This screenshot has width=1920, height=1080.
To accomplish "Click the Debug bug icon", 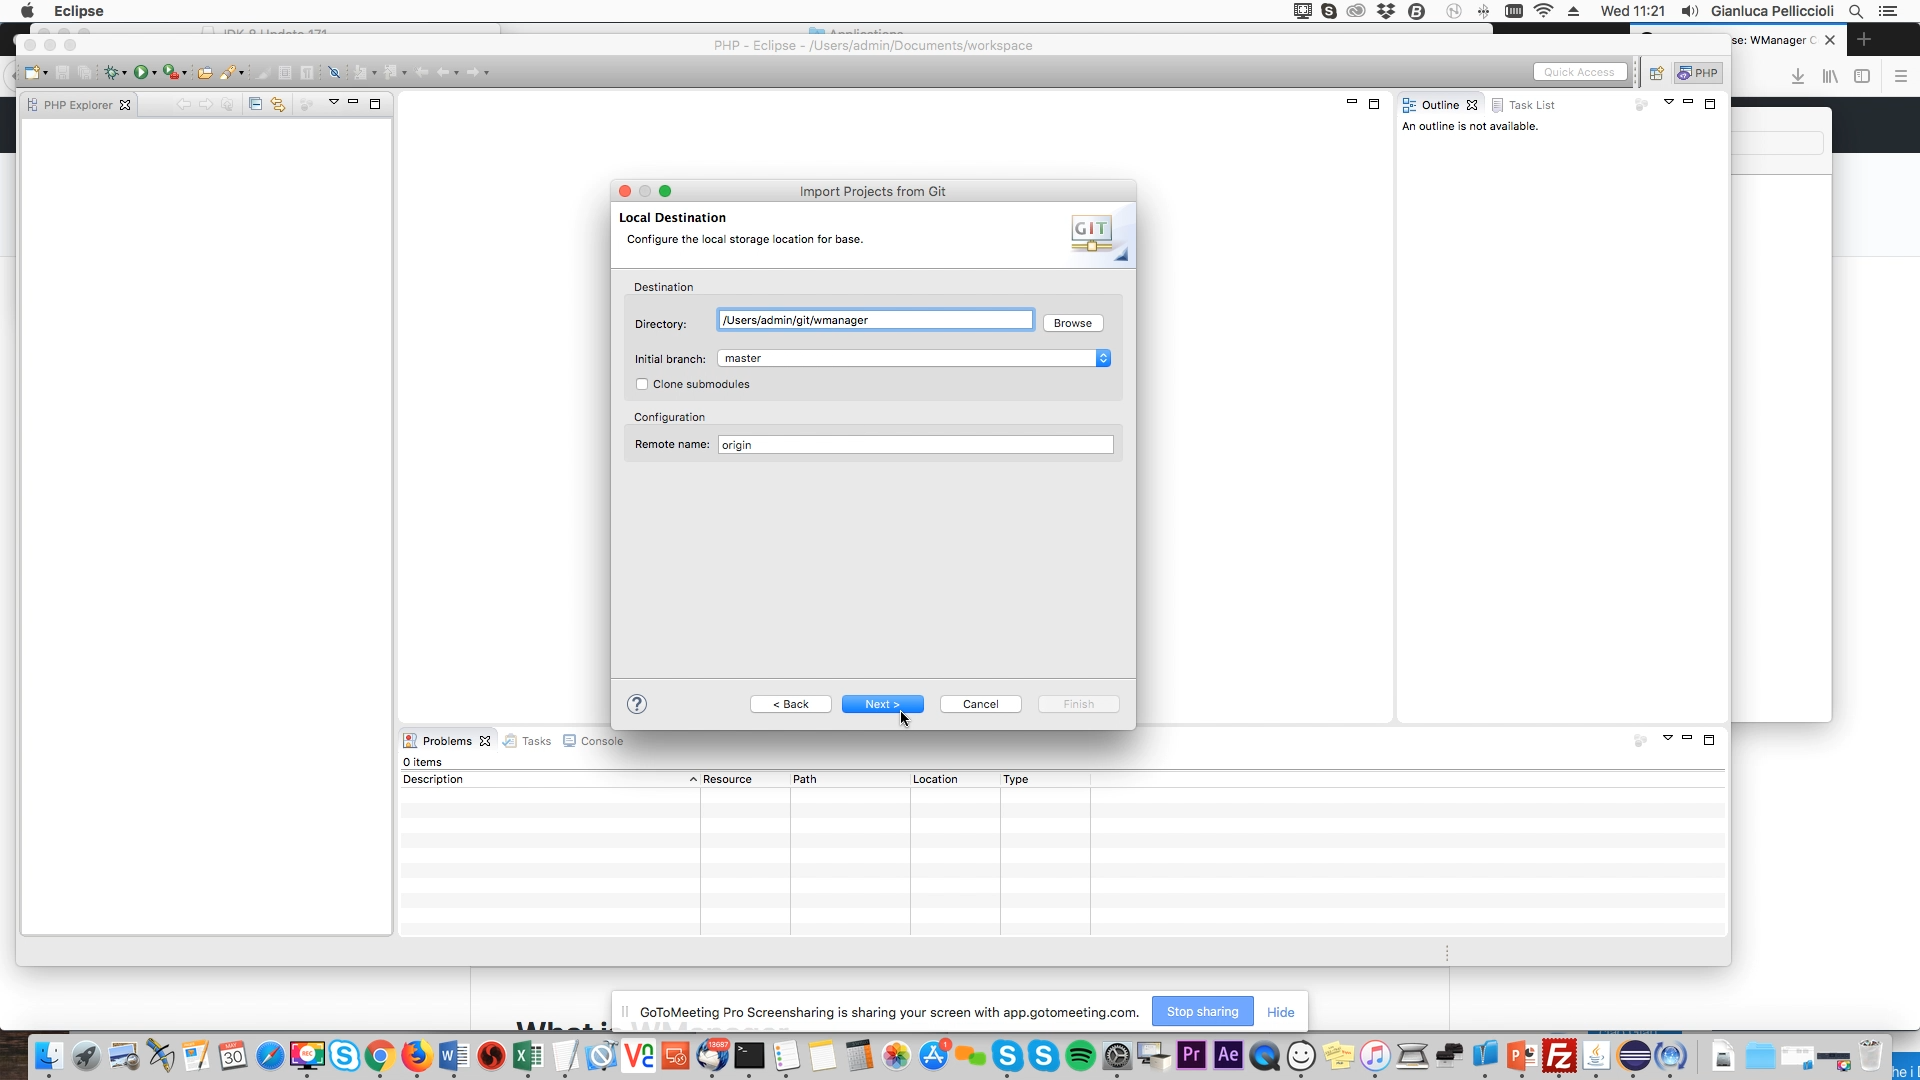I will tap(112, 72).
